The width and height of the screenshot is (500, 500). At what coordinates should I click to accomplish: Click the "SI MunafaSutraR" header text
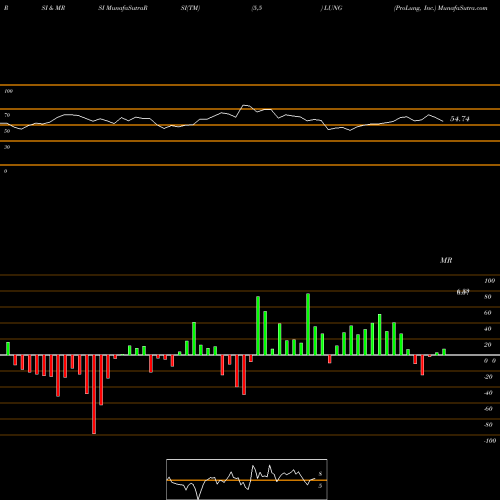pos(123,8)
